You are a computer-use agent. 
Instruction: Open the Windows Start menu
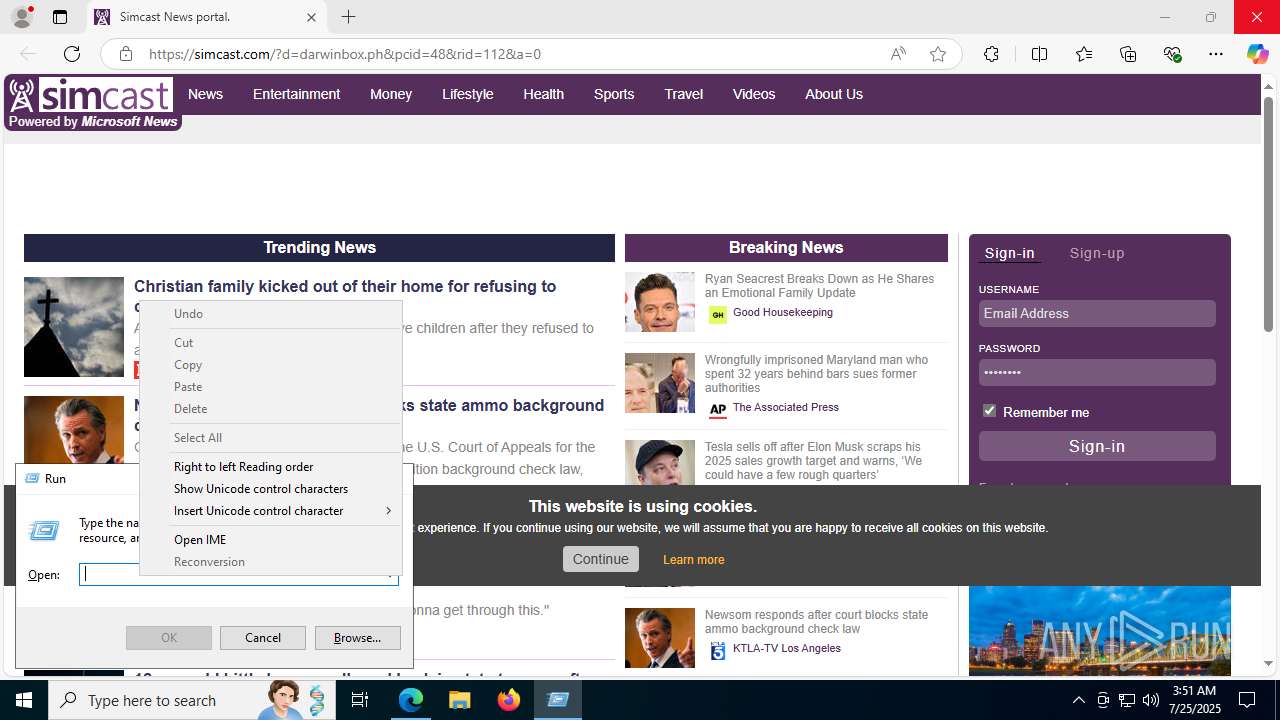pyautogui.click(x=24, y=700)
